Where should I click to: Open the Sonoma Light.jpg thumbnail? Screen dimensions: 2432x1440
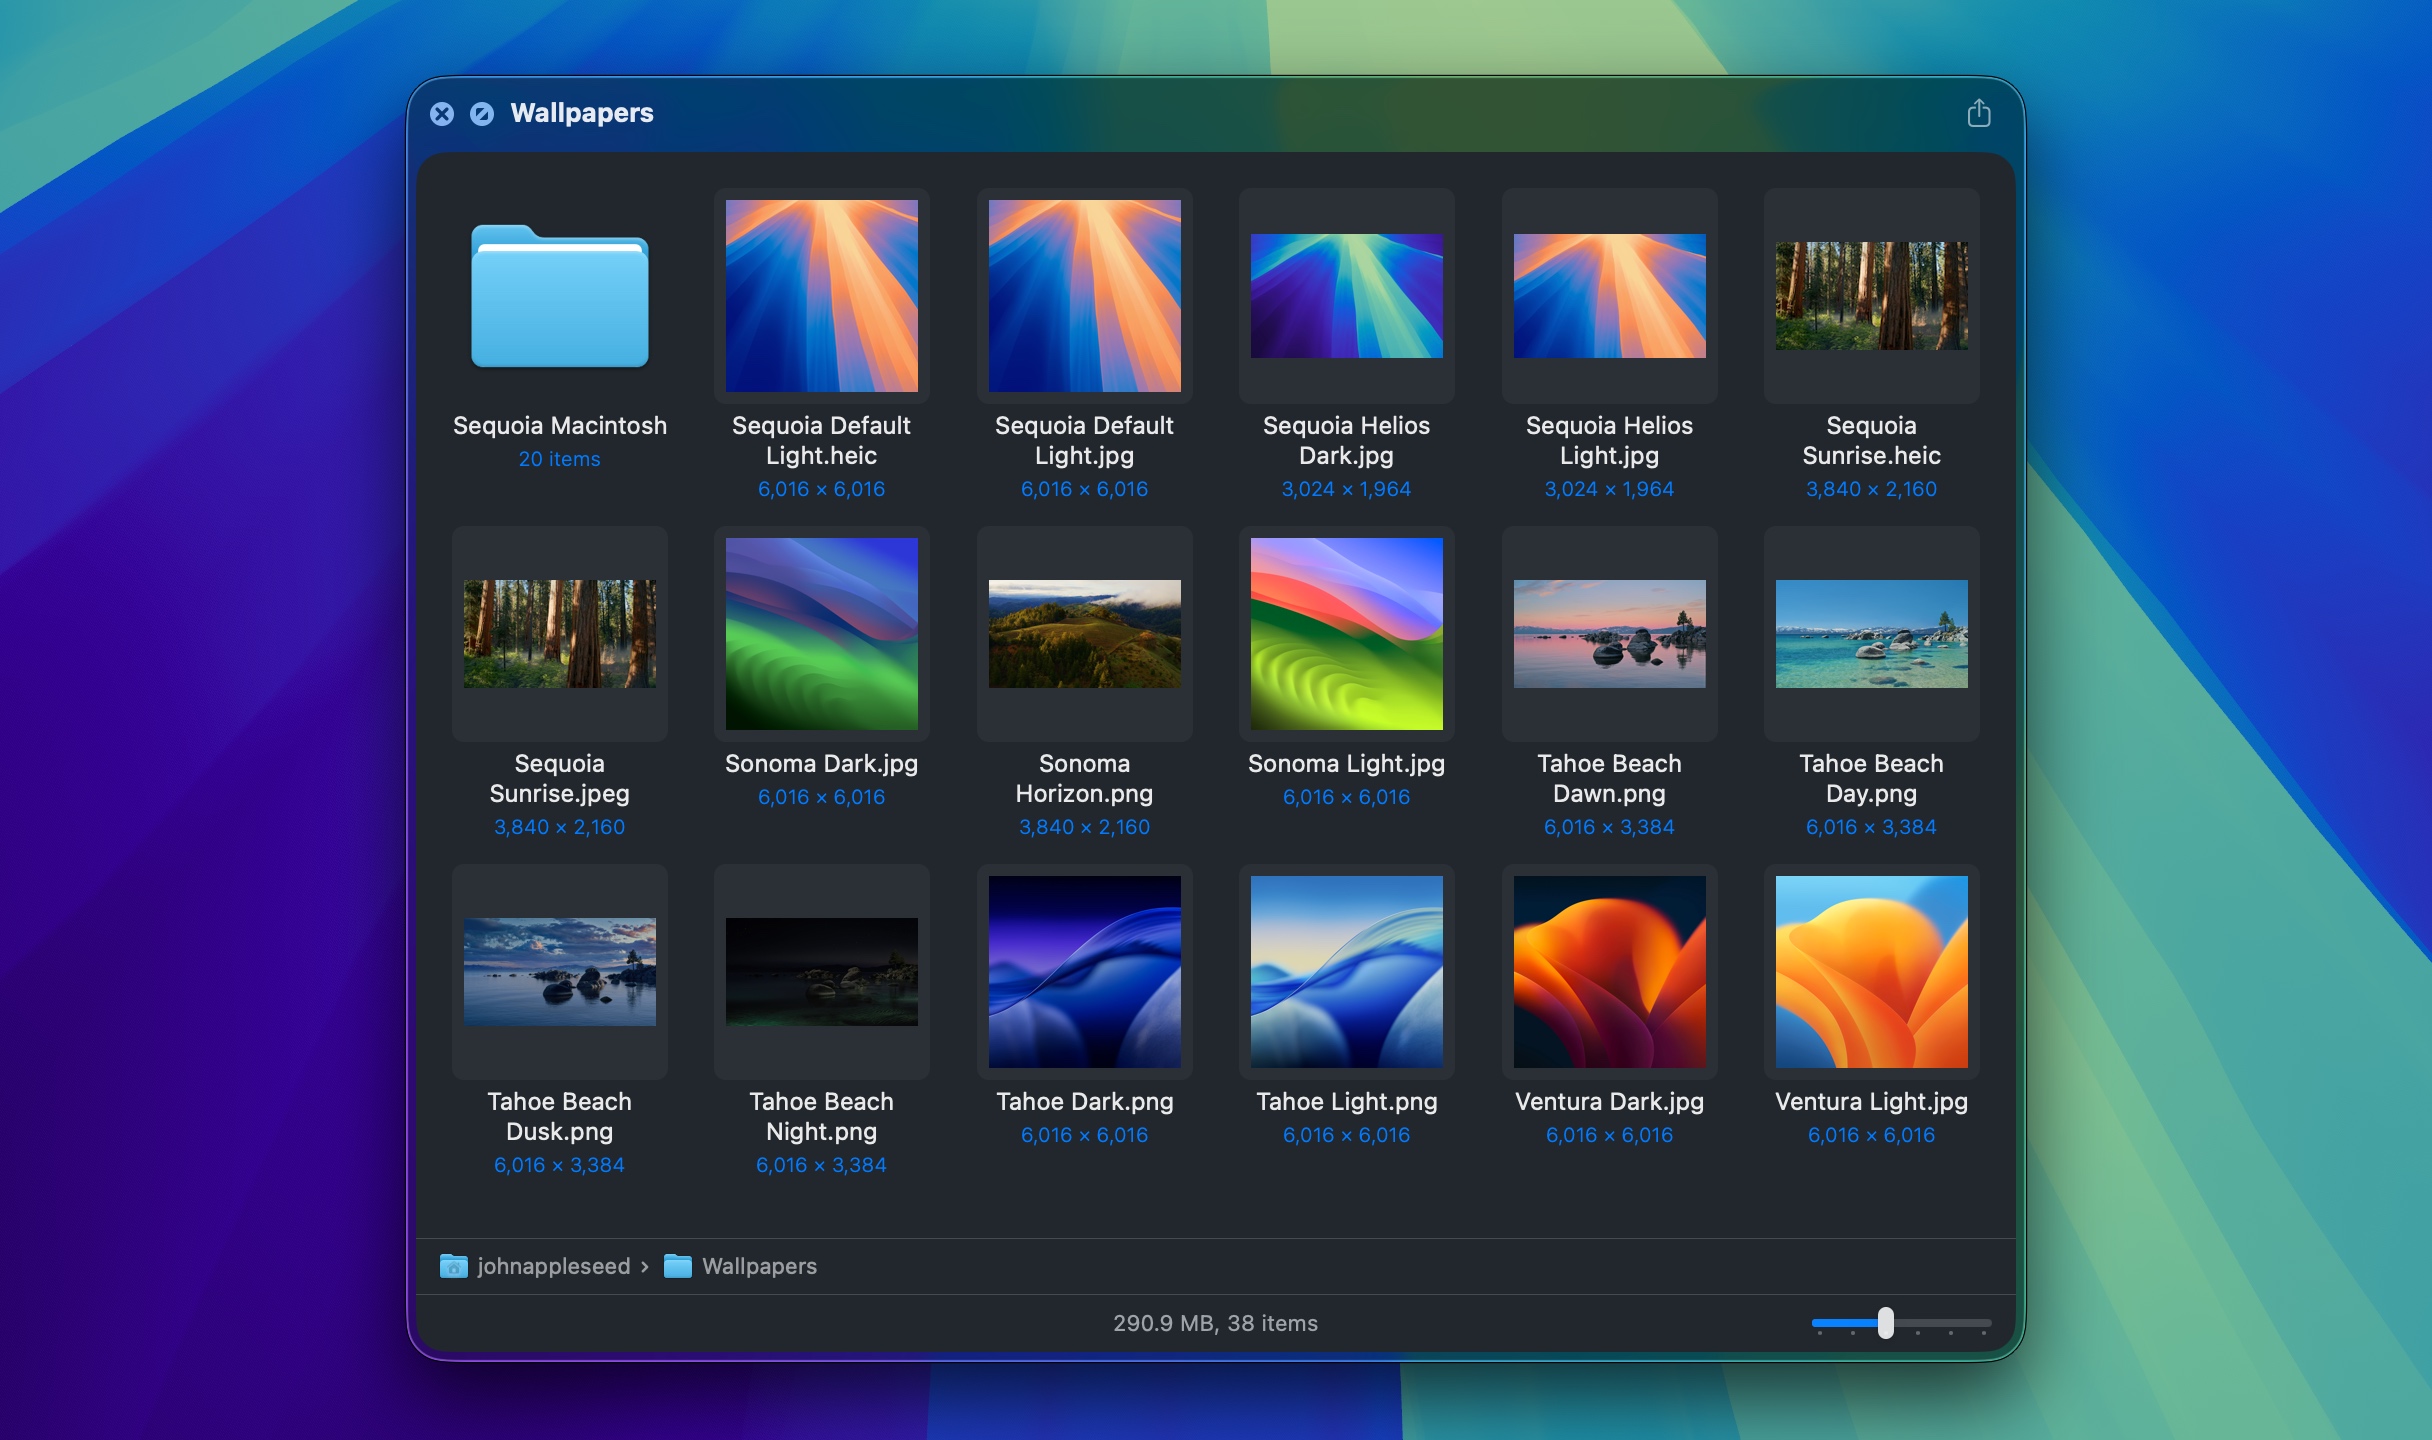1346,634
